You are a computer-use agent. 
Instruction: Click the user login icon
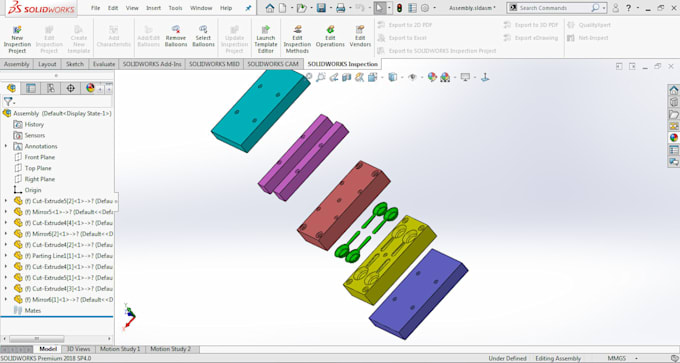[616, 8]
